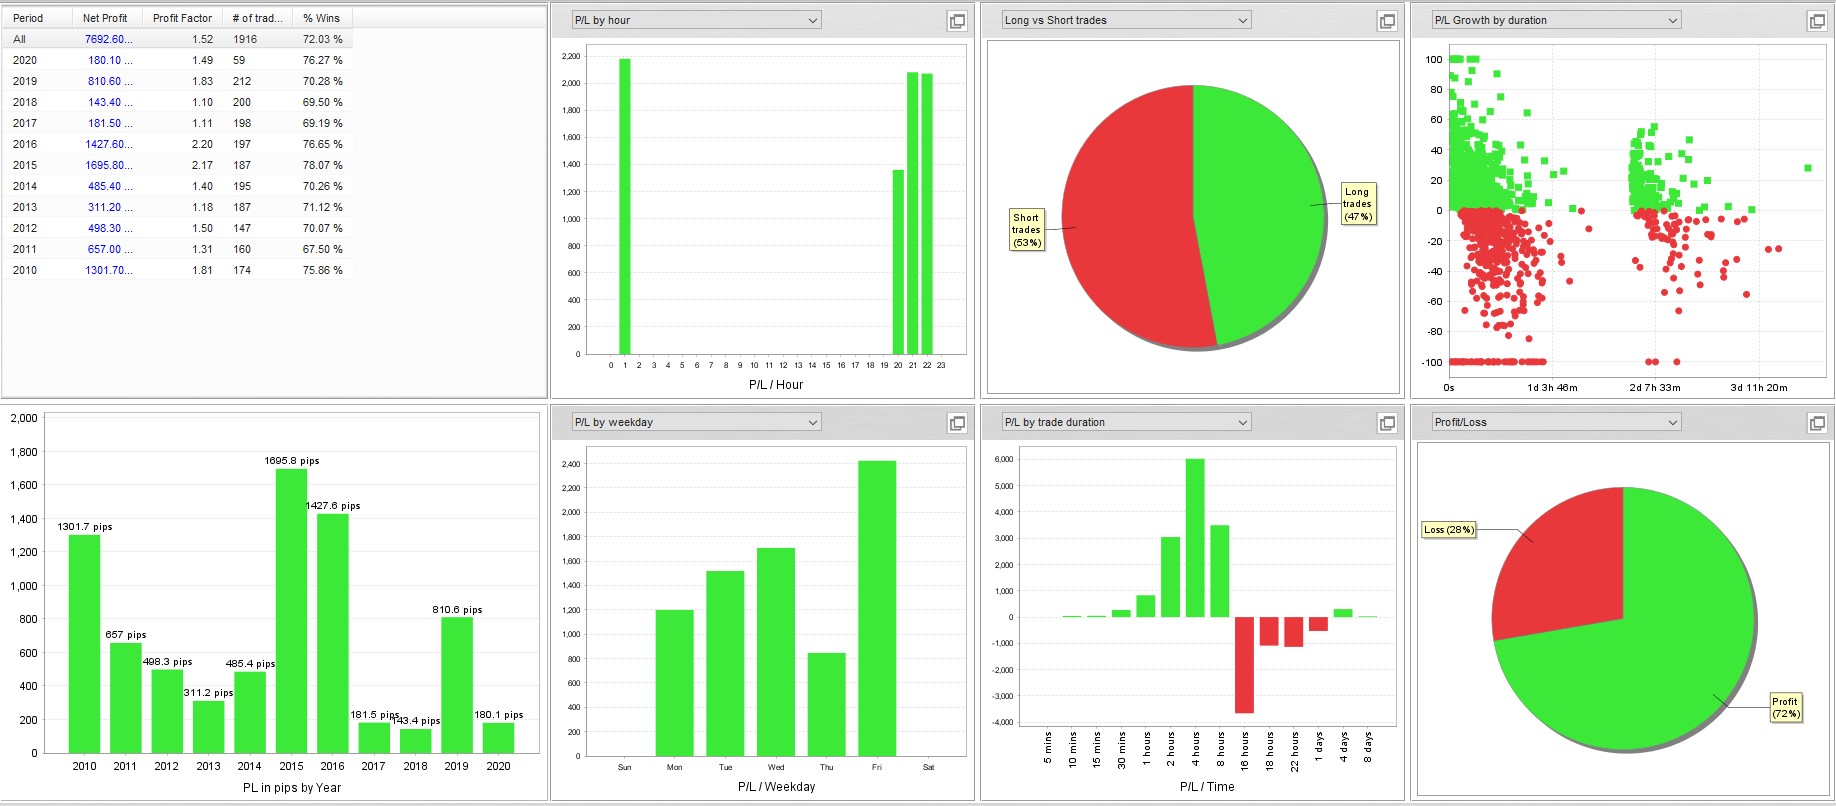Maximize the Long vs Short trades panel
The width and height of the screenshot is (1836, 806).
coord(1387,21)
